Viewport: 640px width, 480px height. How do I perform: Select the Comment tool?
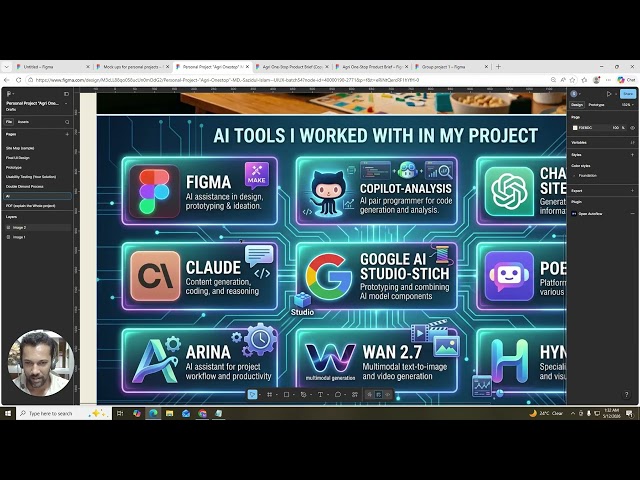[x=338, y=395]
